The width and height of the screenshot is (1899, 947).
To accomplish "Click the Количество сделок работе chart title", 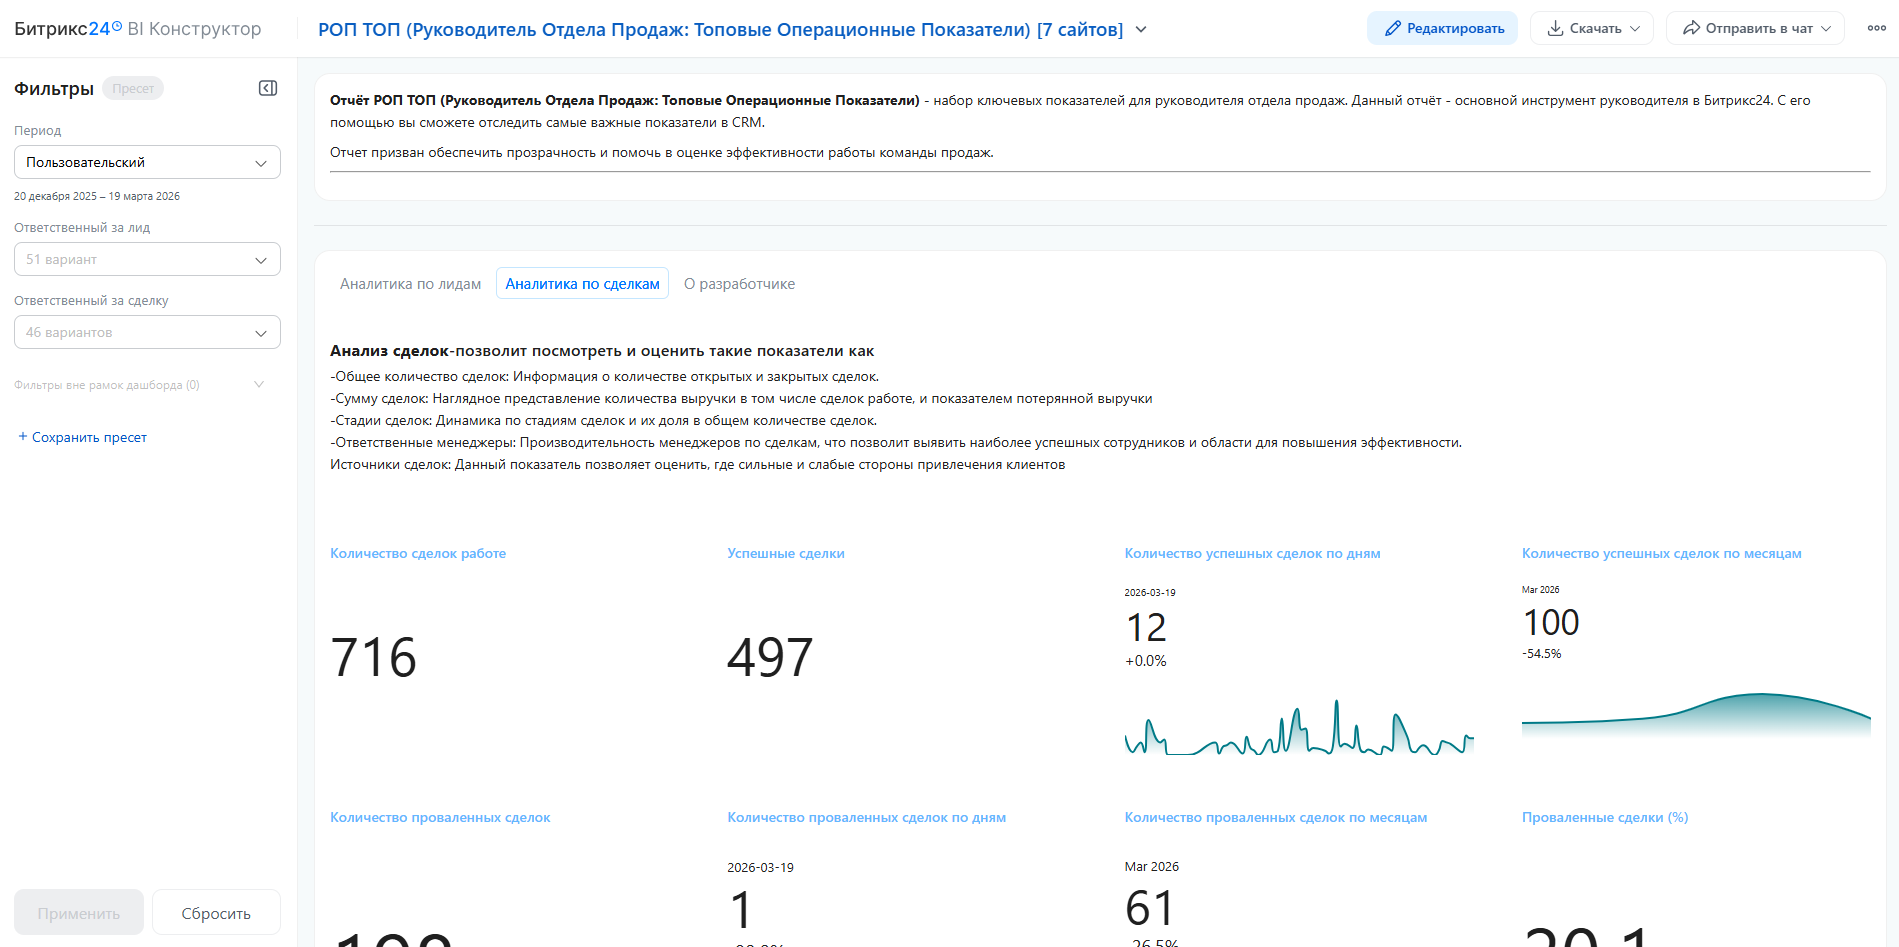I will 418,553.
